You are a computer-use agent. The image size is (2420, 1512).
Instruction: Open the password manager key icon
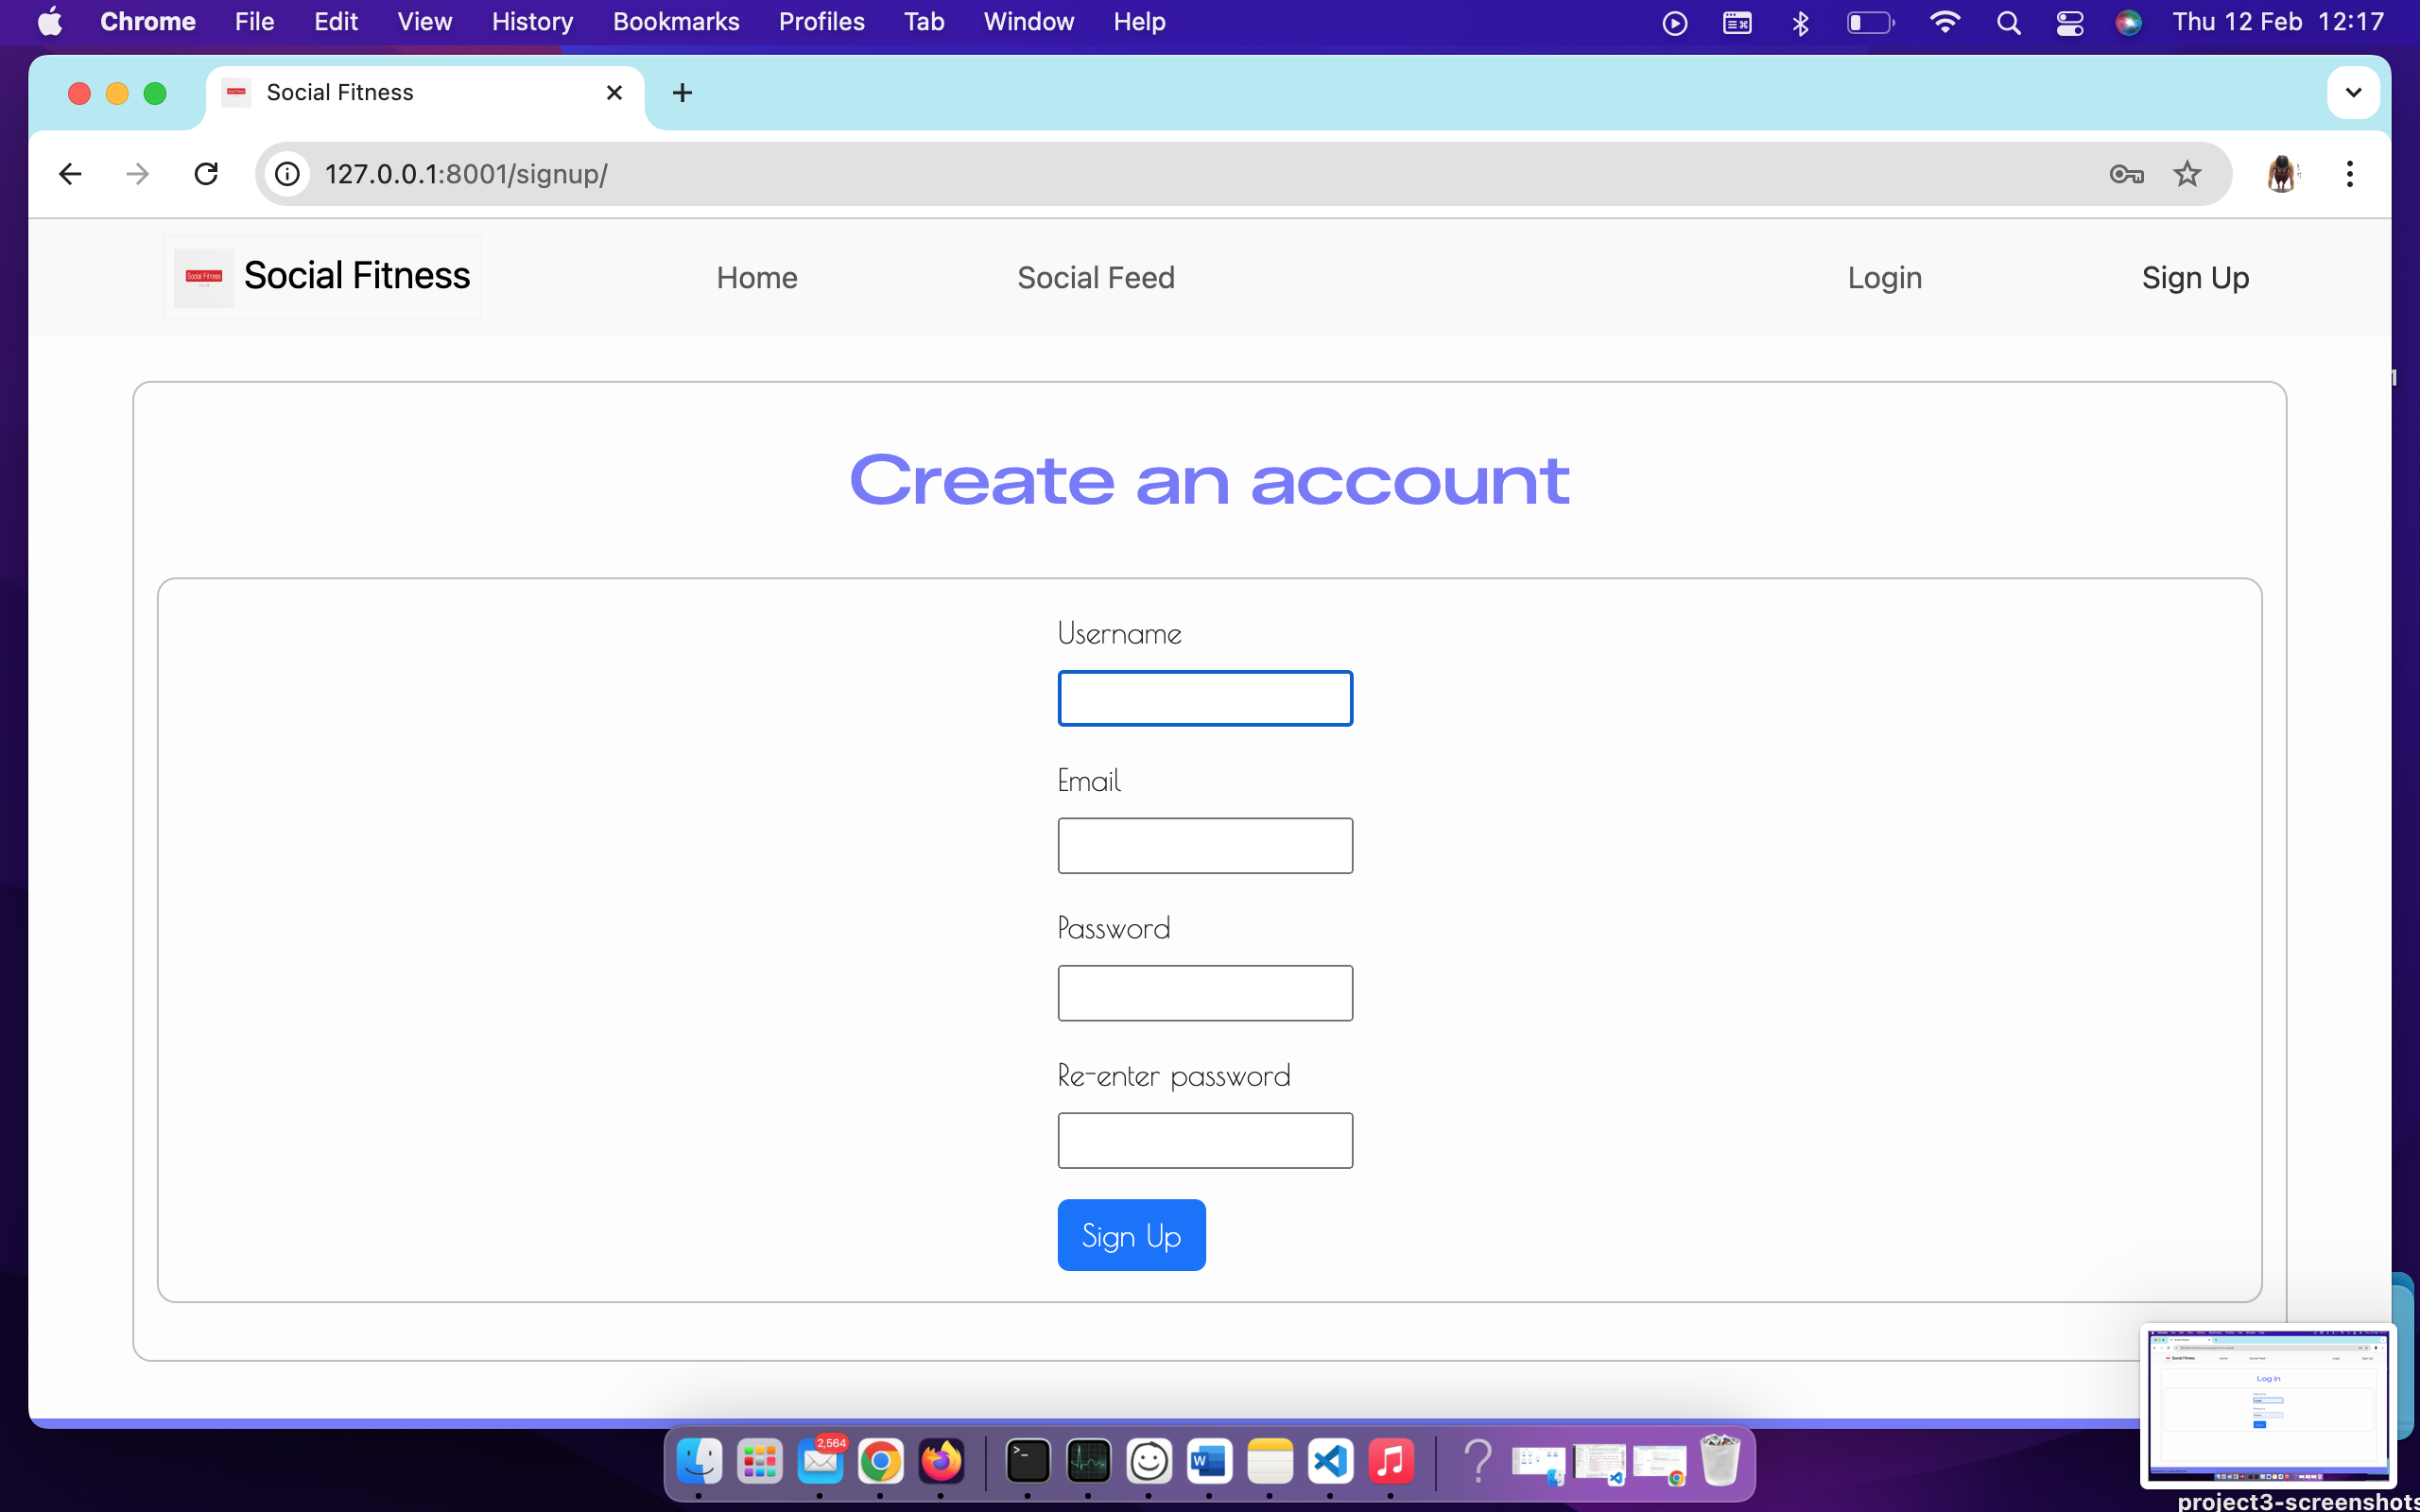[x=2127, y=173]
